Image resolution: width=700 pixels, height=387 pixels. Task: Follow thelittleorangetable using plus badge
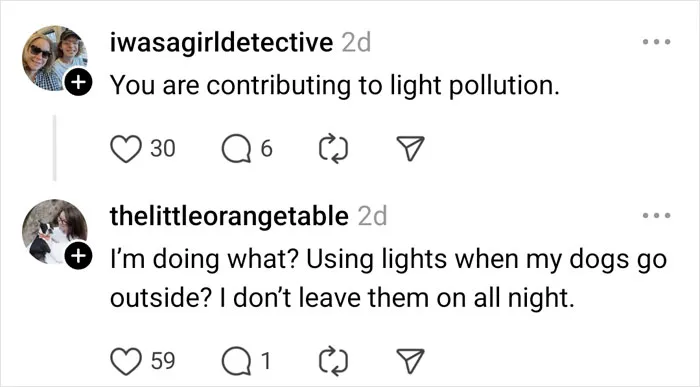[78, 256]
